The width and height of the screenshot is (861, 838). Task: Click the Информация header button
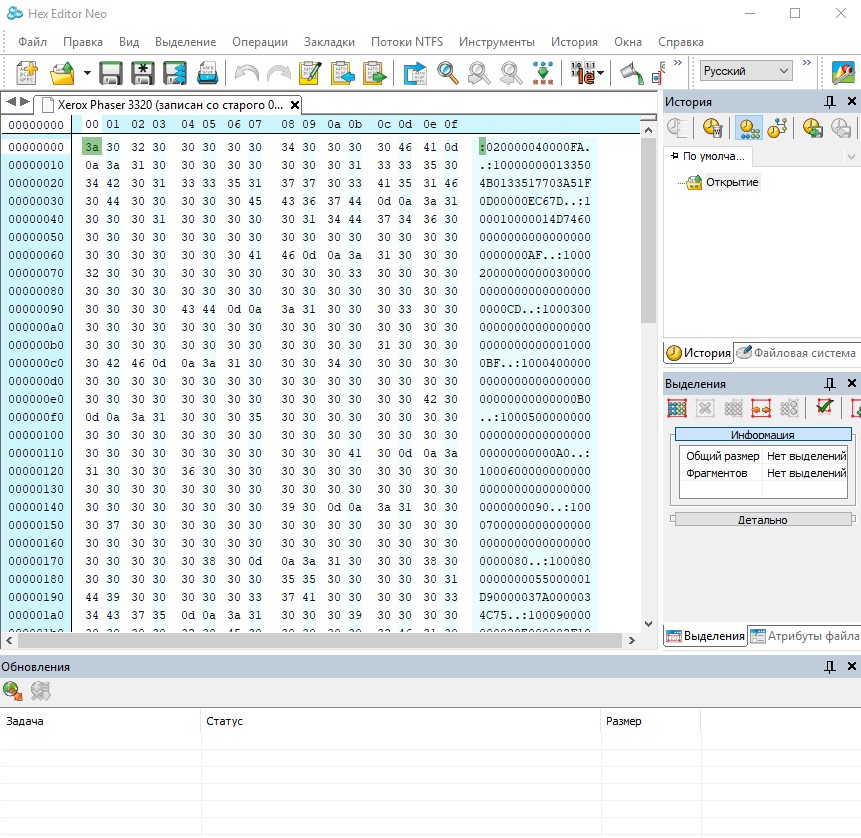coord(762,435)
